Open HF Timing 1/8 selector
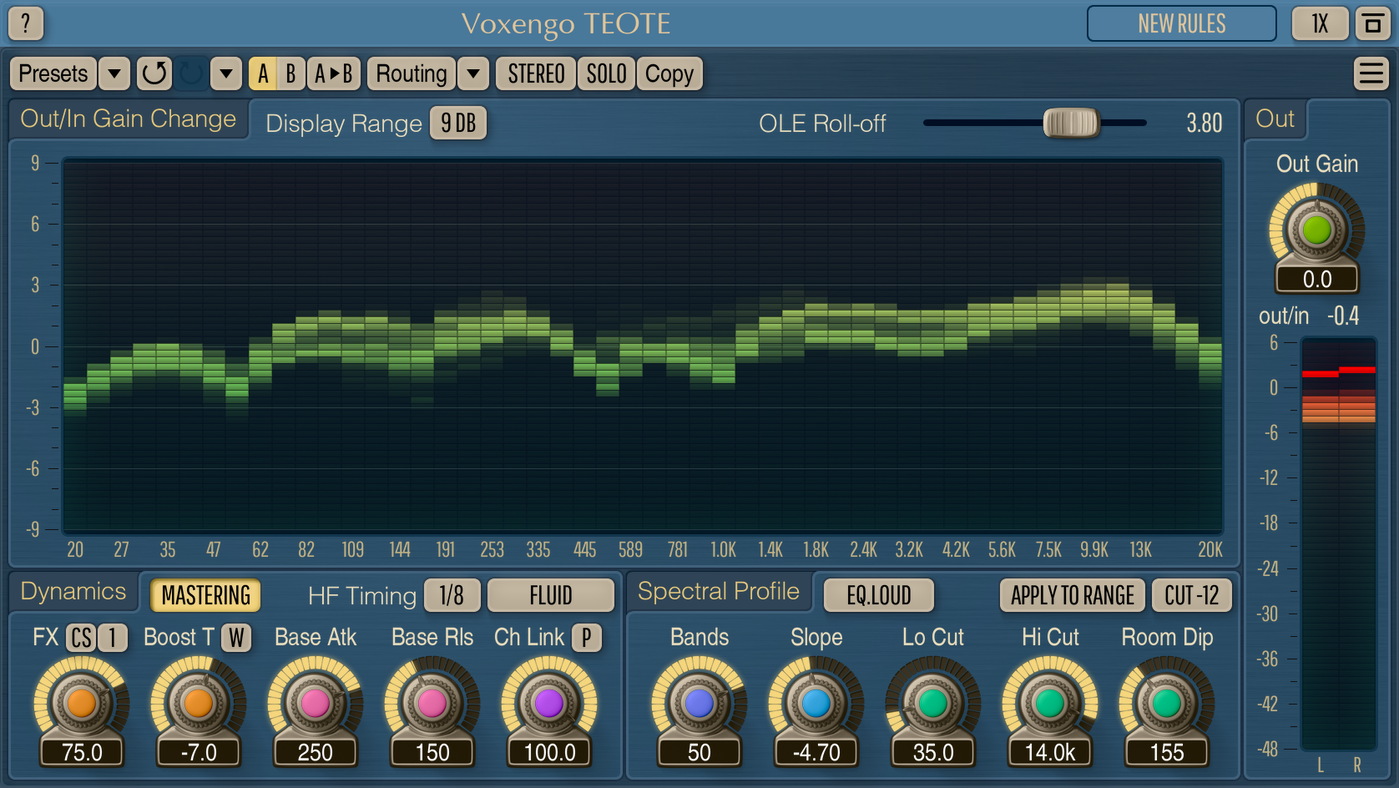Screen dimensions: 1399x788 tap(452, 595)
